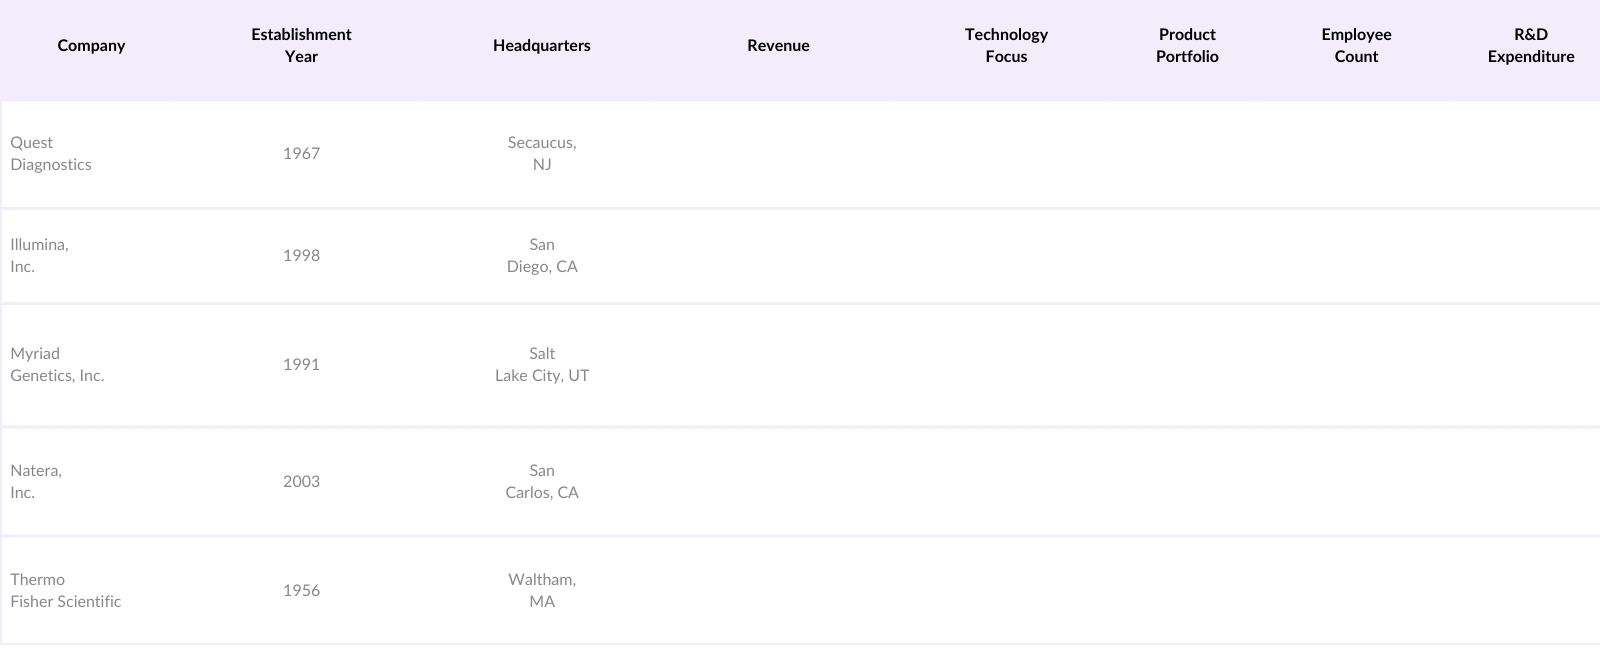Select the Headquarters column header
The height and width of the screenshot is (653, 1600).
click(541, 46)
